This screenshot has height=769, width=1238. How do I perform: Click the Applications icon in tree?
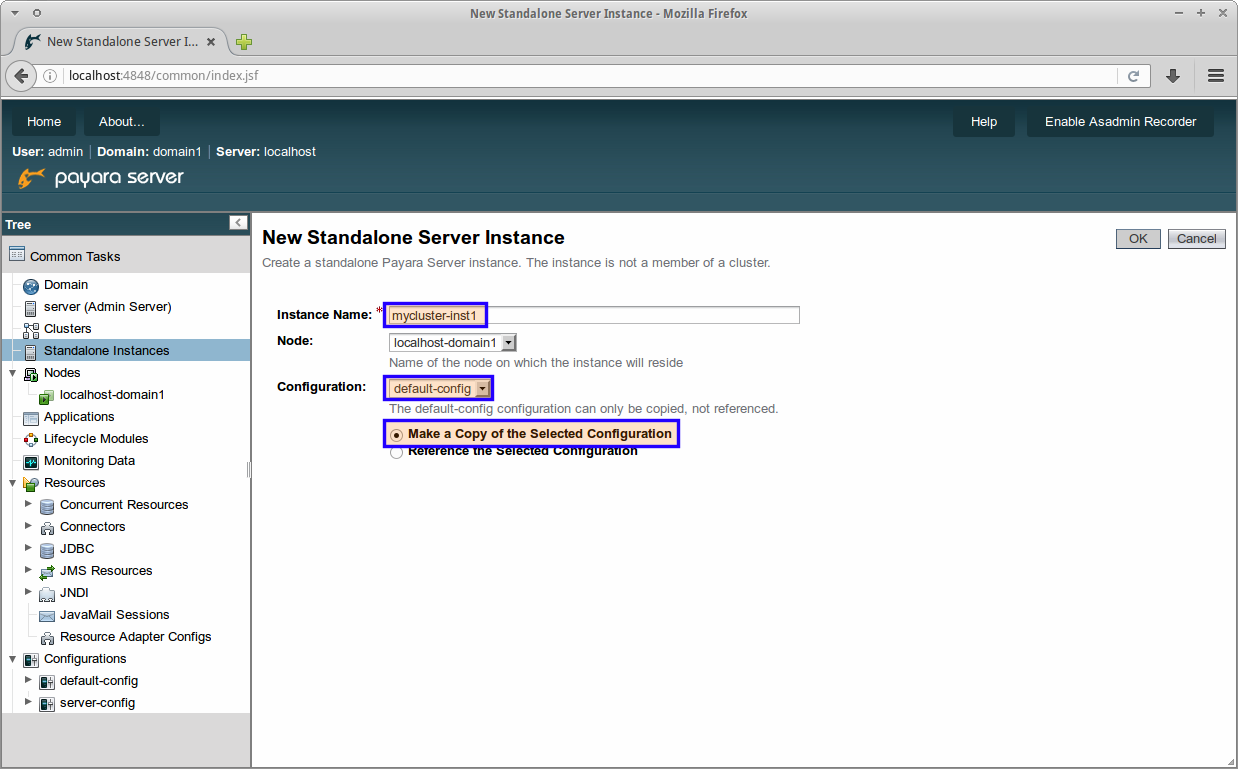click(x=30, y=418)
